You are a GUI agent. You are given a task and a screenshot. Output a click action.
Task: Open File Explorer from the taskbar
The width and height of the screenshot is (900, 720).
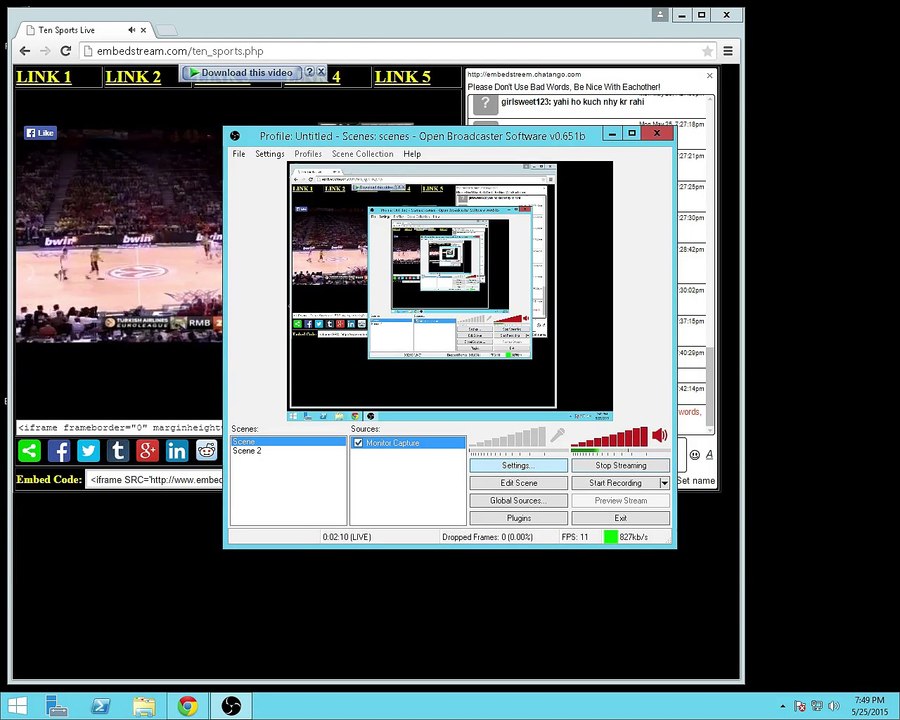144,706
